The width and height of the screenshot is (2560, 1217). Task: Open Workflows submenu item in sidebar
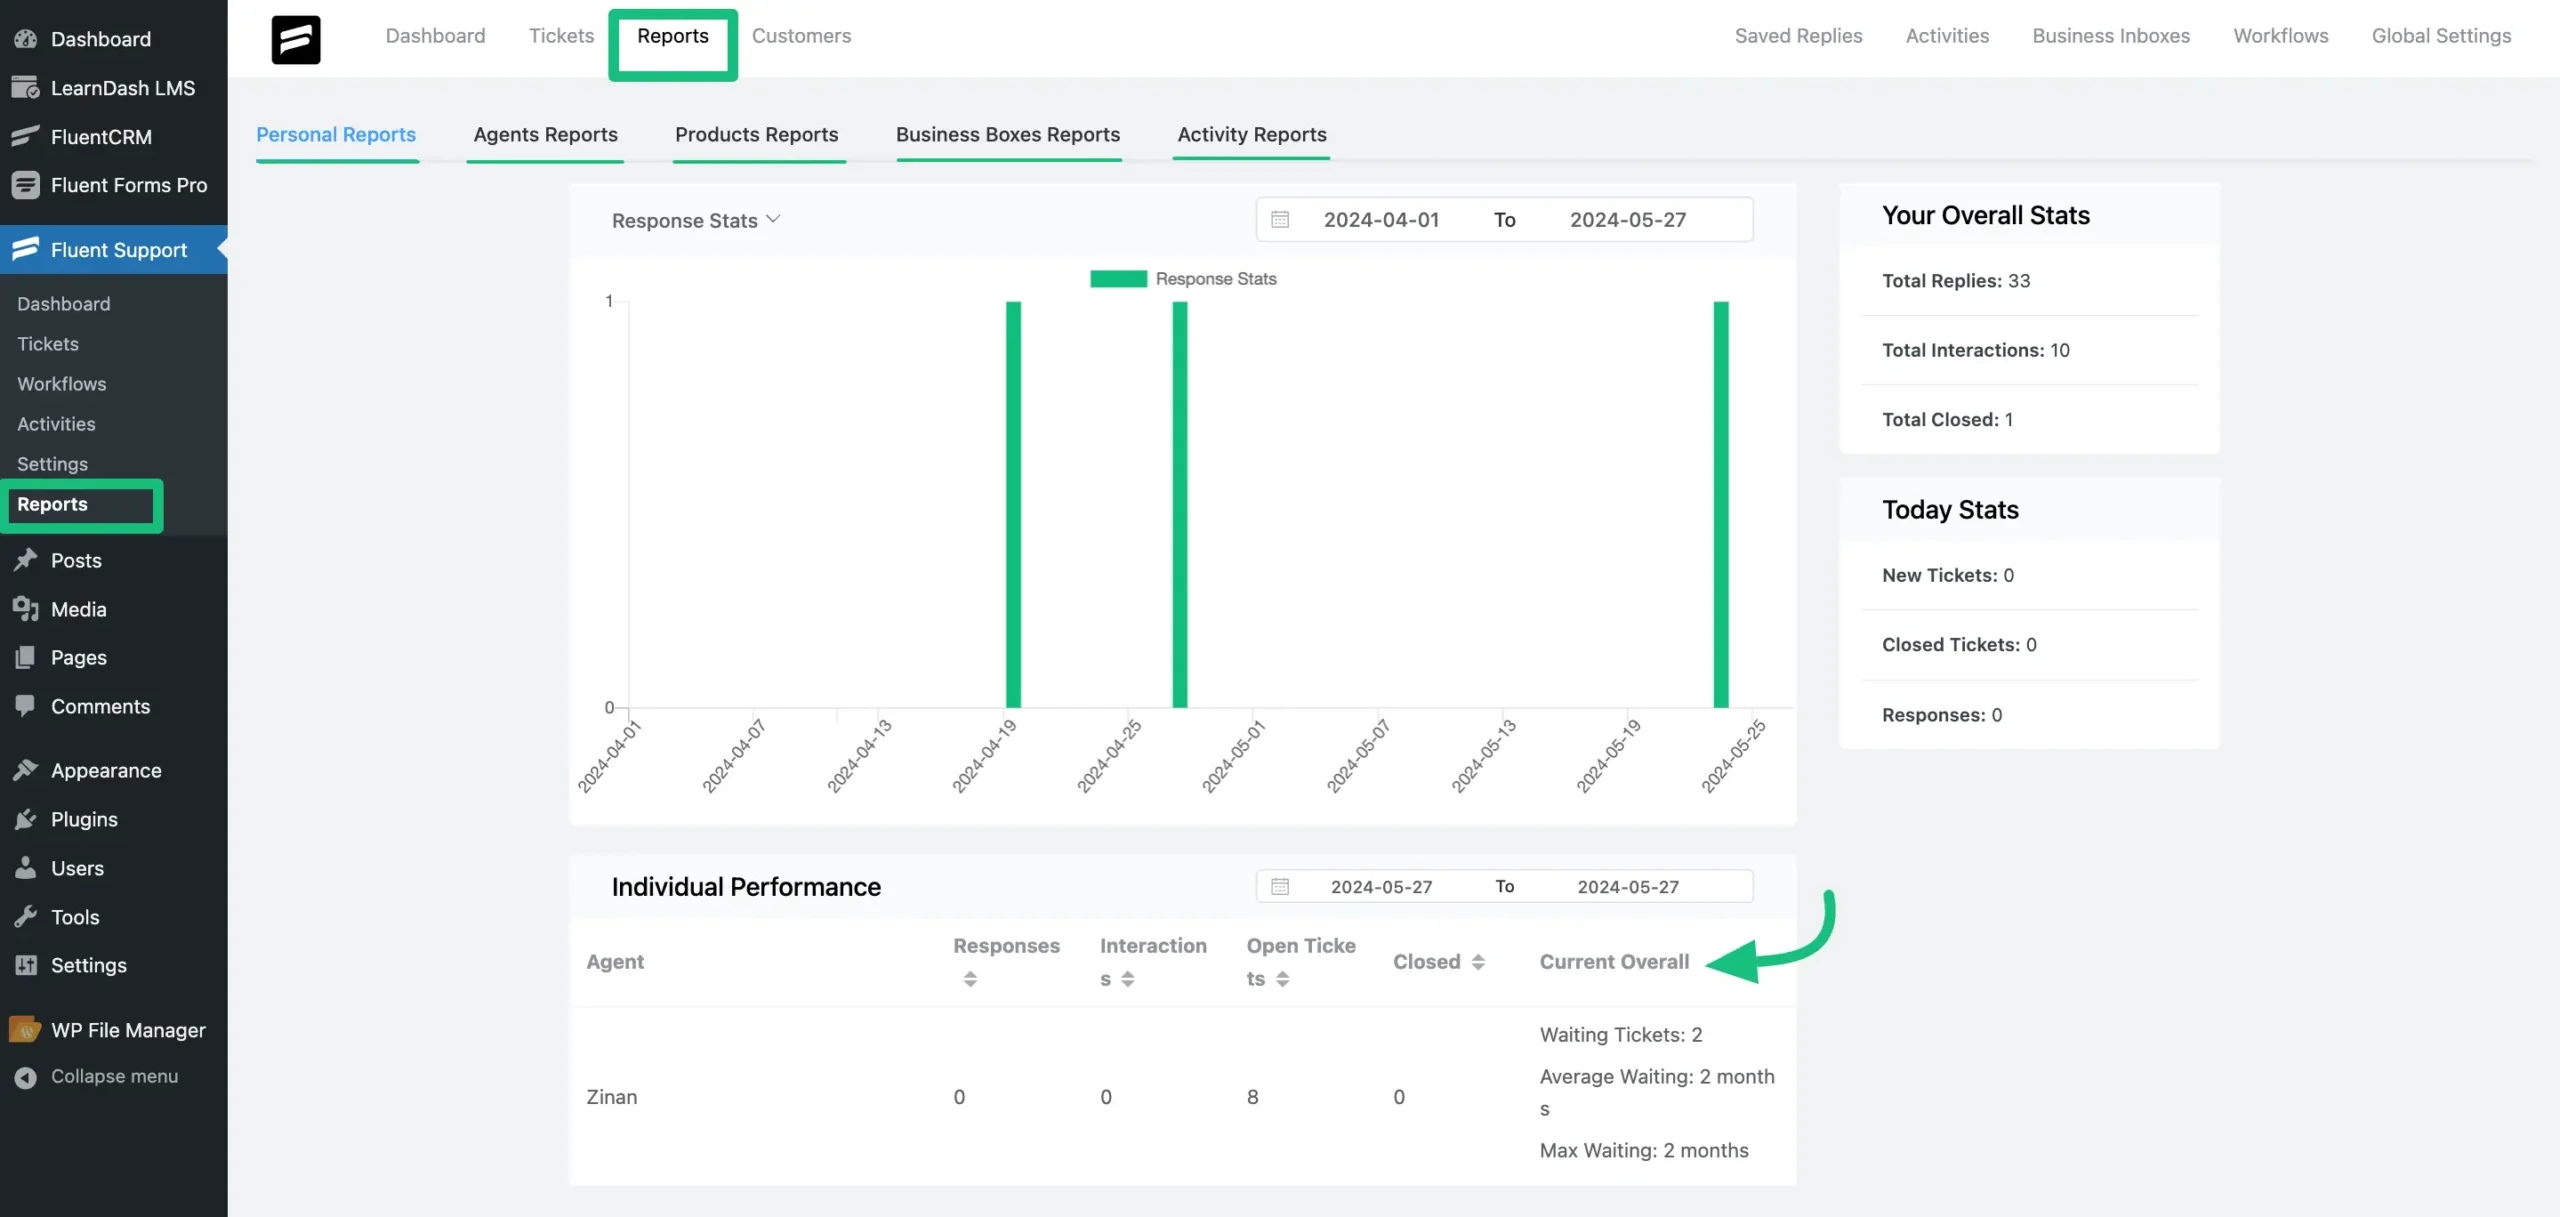tap(62, 384)
